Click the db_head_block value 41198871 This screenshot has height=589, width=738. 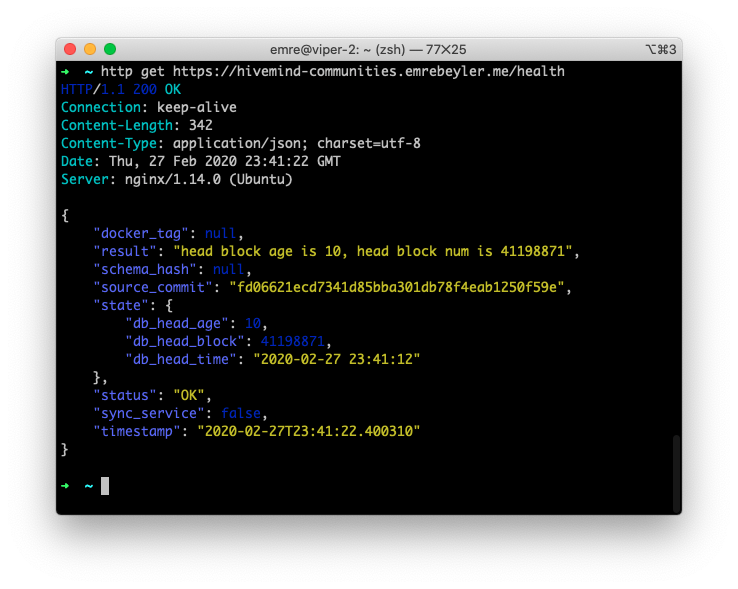292,341
